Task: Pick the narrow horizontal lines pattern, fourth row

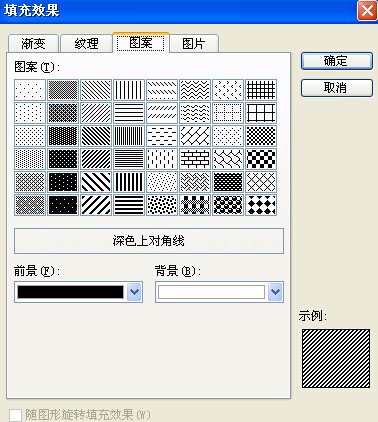Action: pos(129,159)
